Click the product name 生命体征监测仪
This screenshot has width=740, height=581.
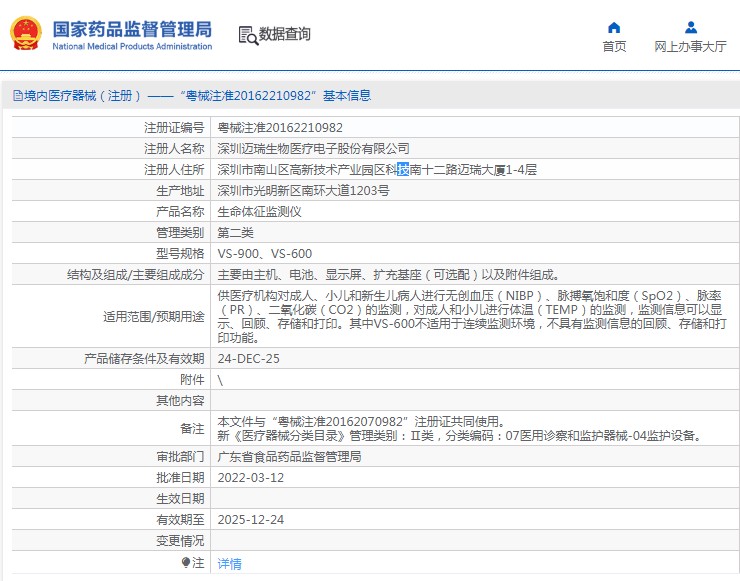[x=259, y=212]
